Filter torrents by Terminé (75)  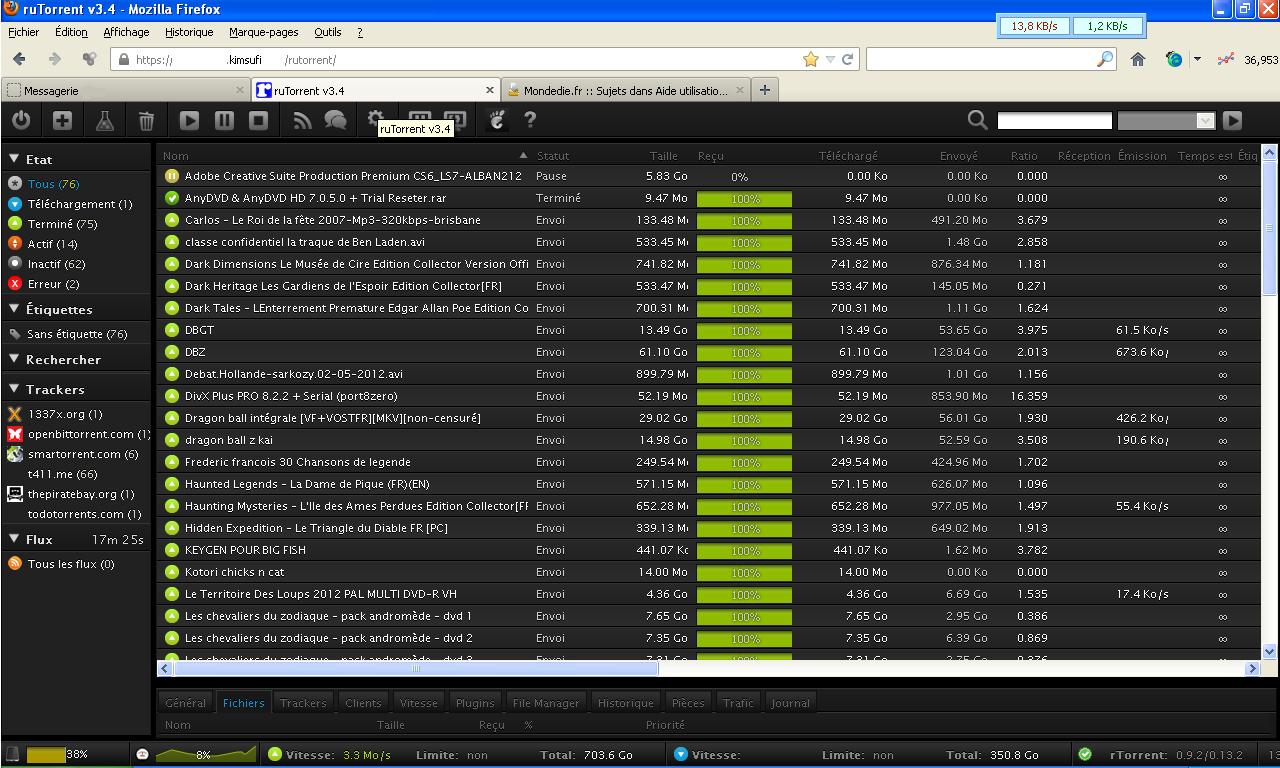point(62,224)
